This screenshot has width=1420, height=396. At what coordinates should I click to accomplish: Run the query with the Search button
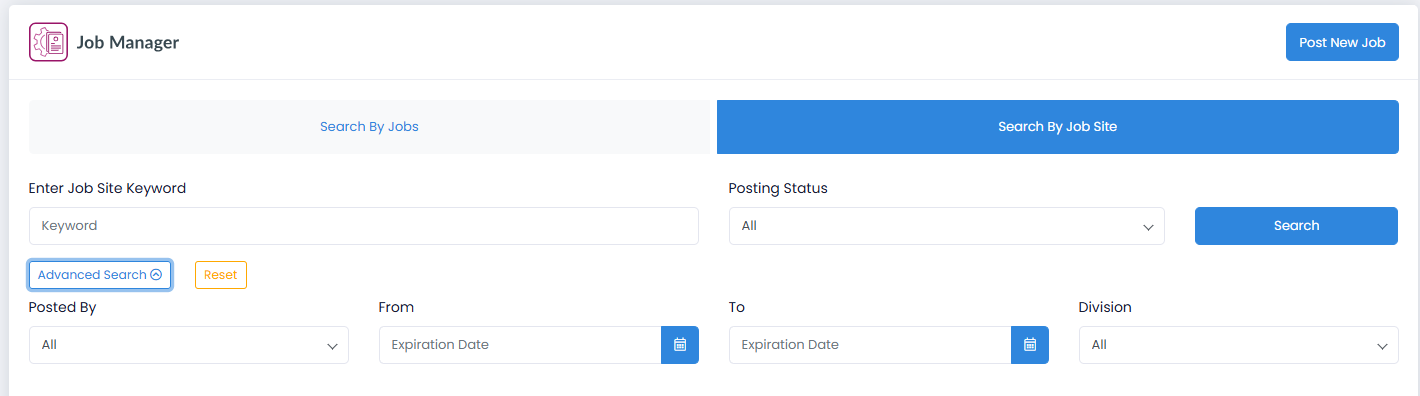[1296, 226]
